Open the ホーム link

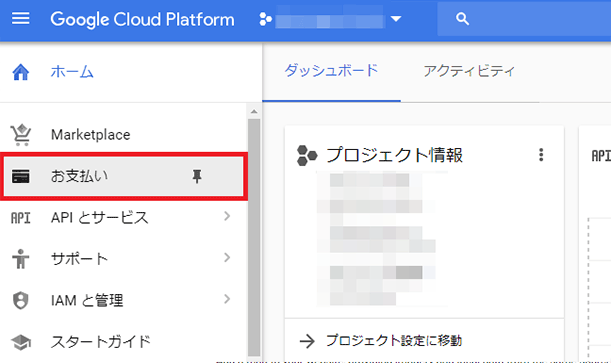[72, 72]
